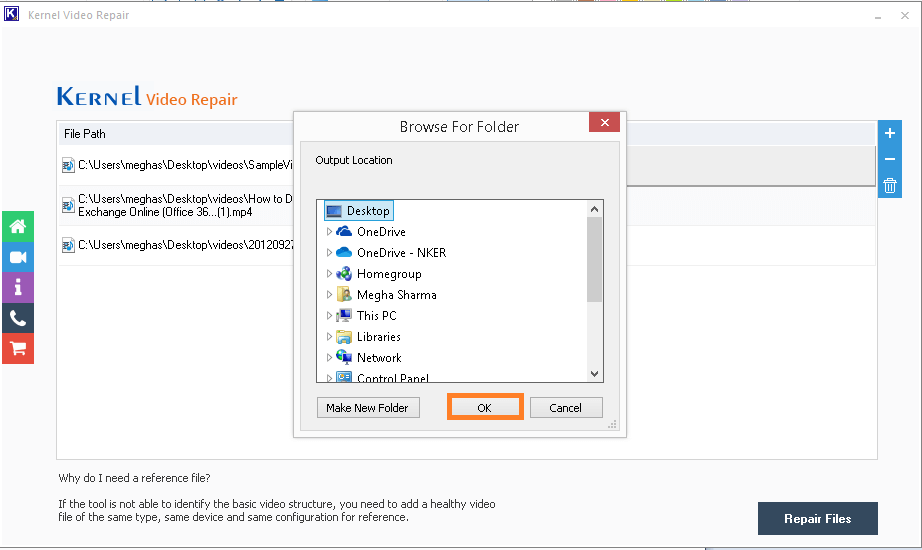Click folder tree scrollbar down arrow
This screenshot has width=922, height=550.
tap(594, 374)
